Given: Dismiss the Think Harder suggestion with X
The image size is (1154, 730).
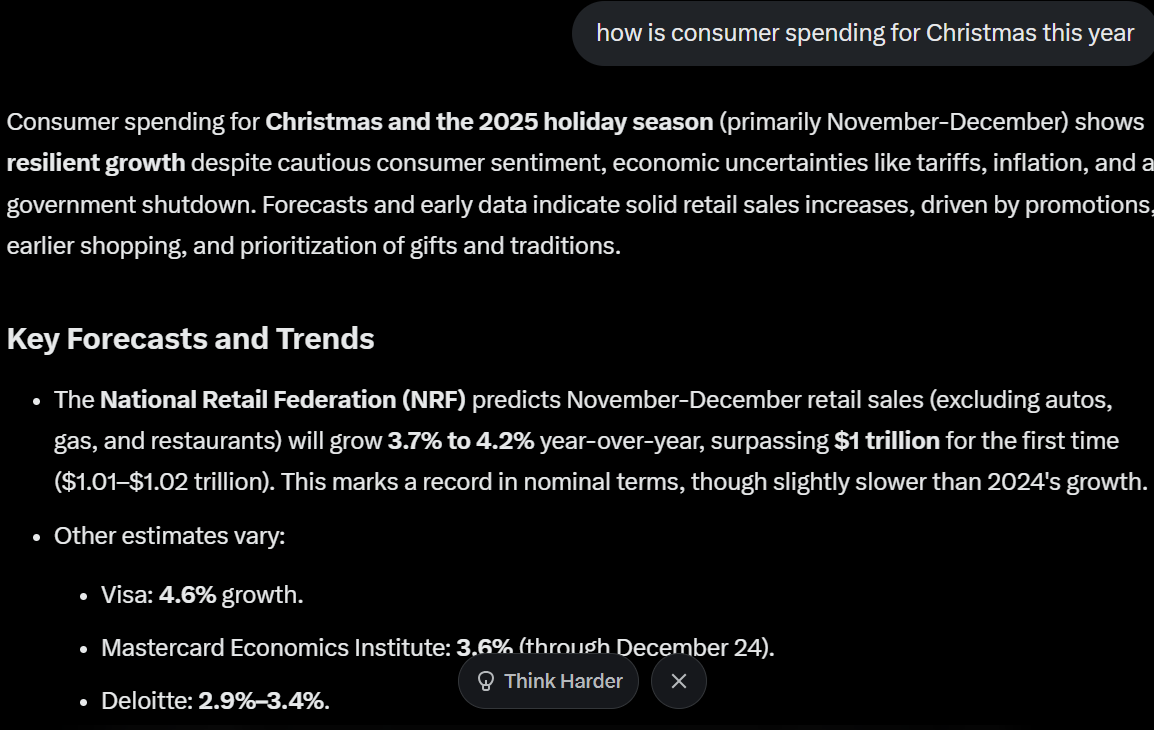Looking at the screenshot, I should [x=678, y=681].
